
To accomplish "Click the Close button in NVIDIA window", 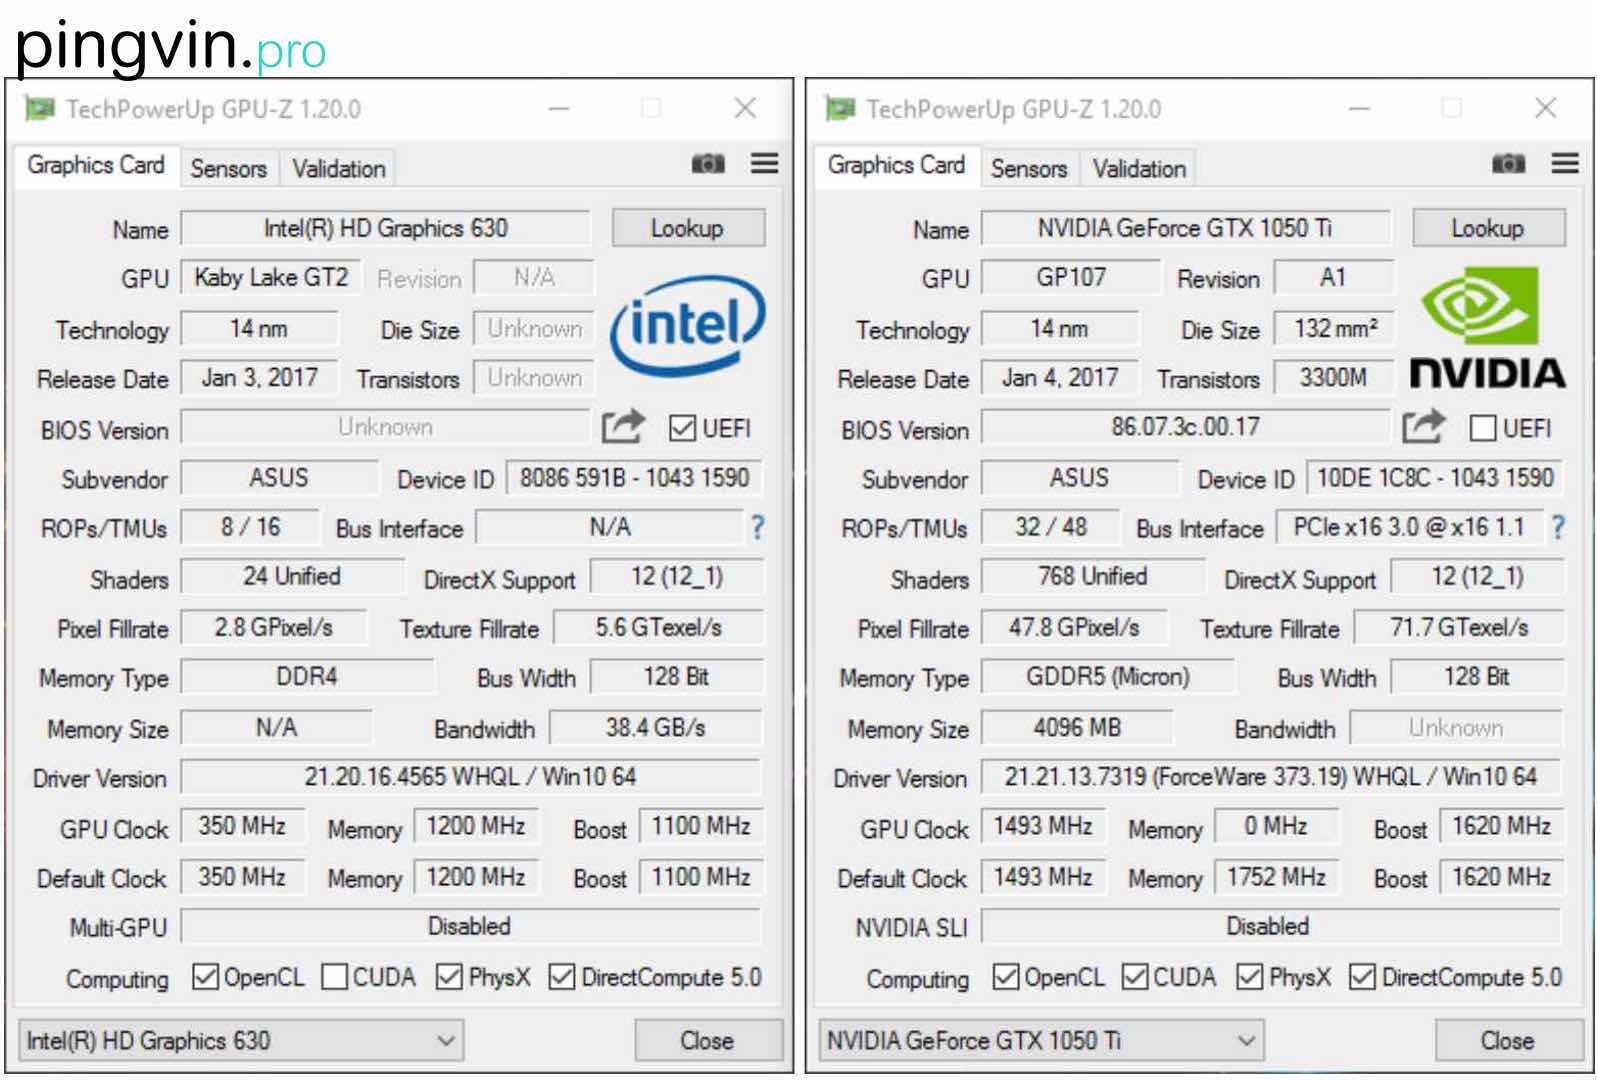I will 1507,1041.
